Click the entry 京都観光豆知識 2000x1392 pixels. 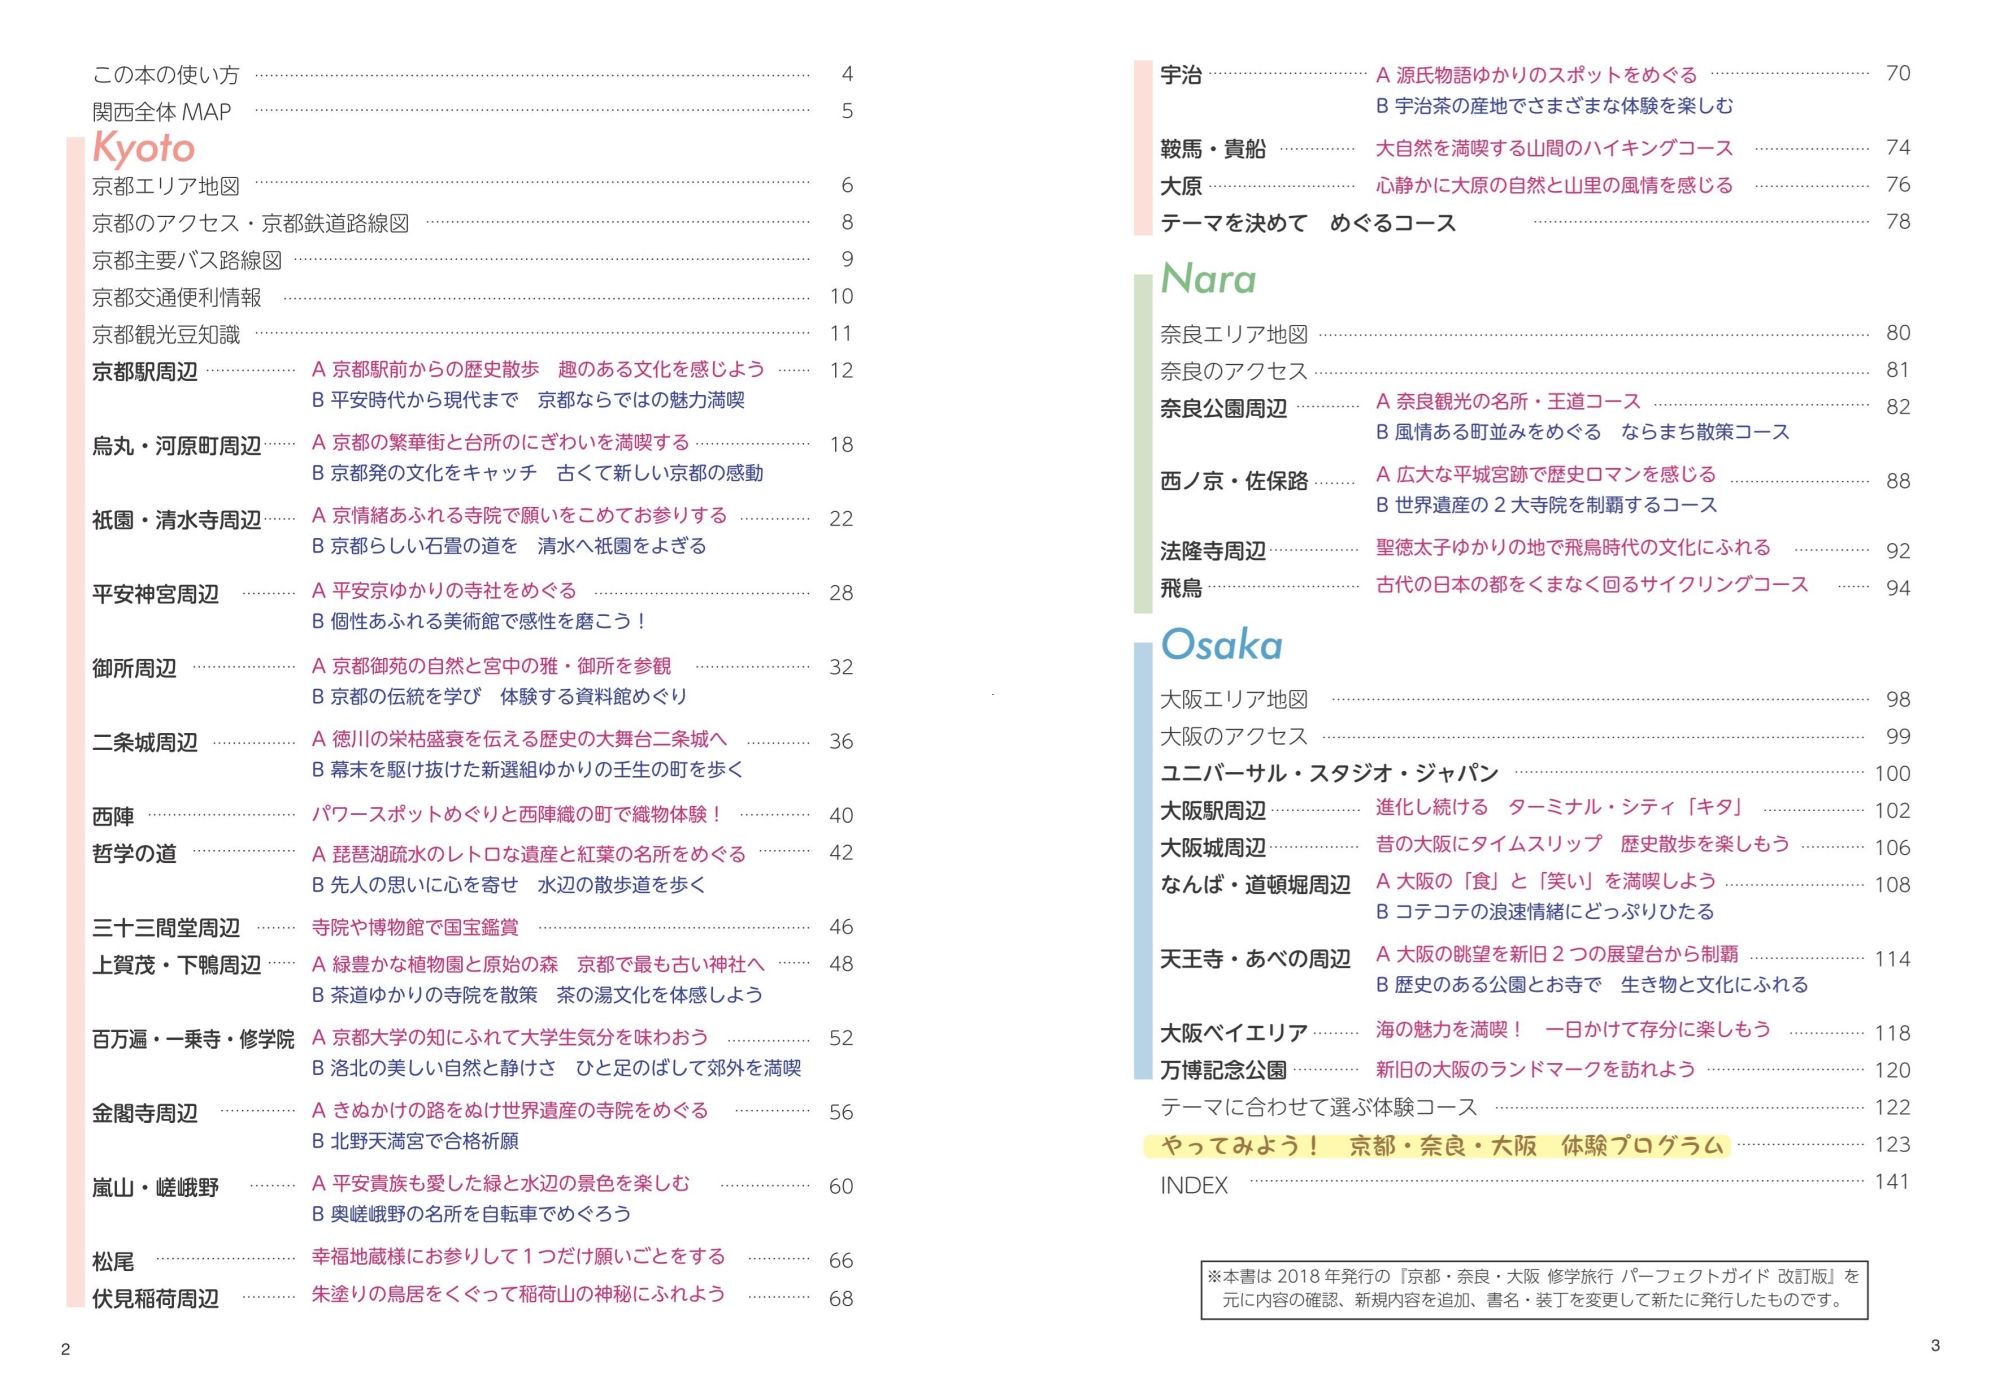pyautogui.click(x=166, y=334)
